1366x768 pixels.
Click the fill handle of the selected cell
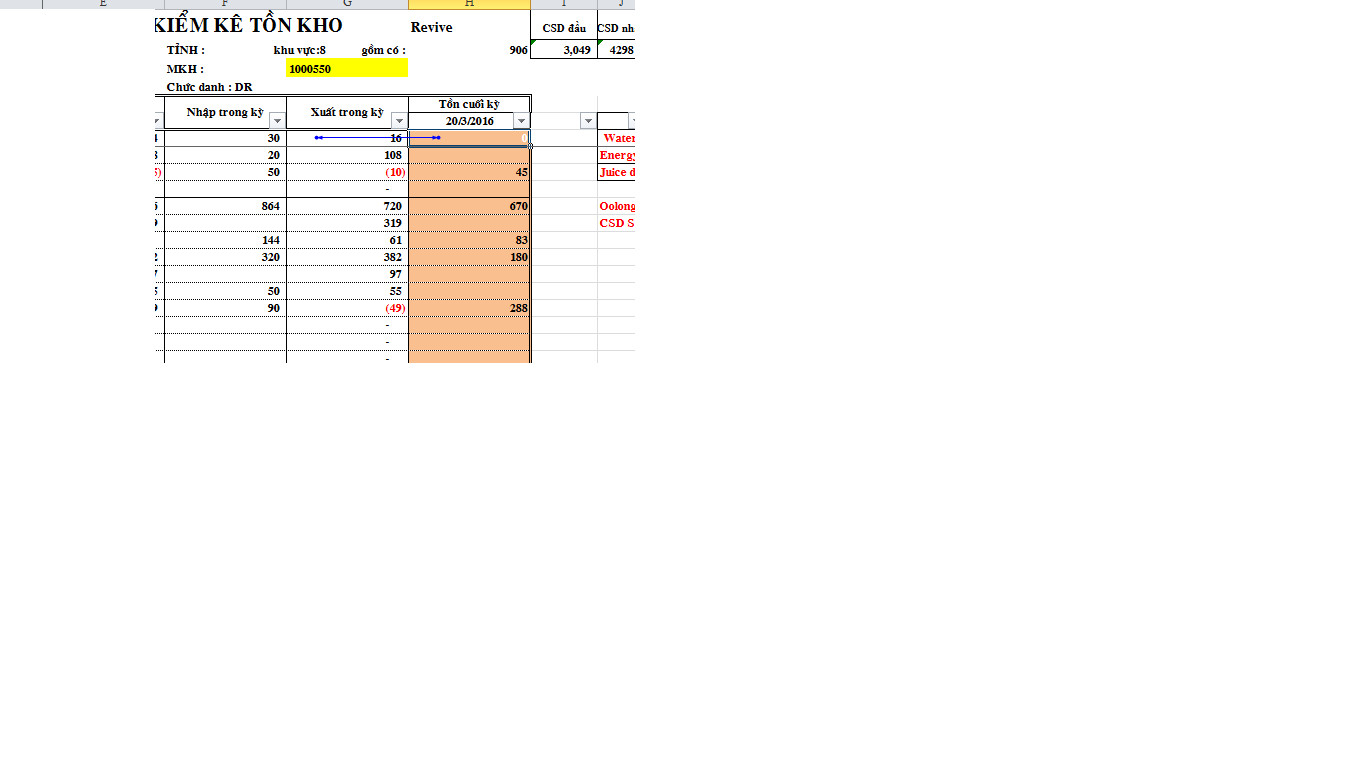click(530, 146)
